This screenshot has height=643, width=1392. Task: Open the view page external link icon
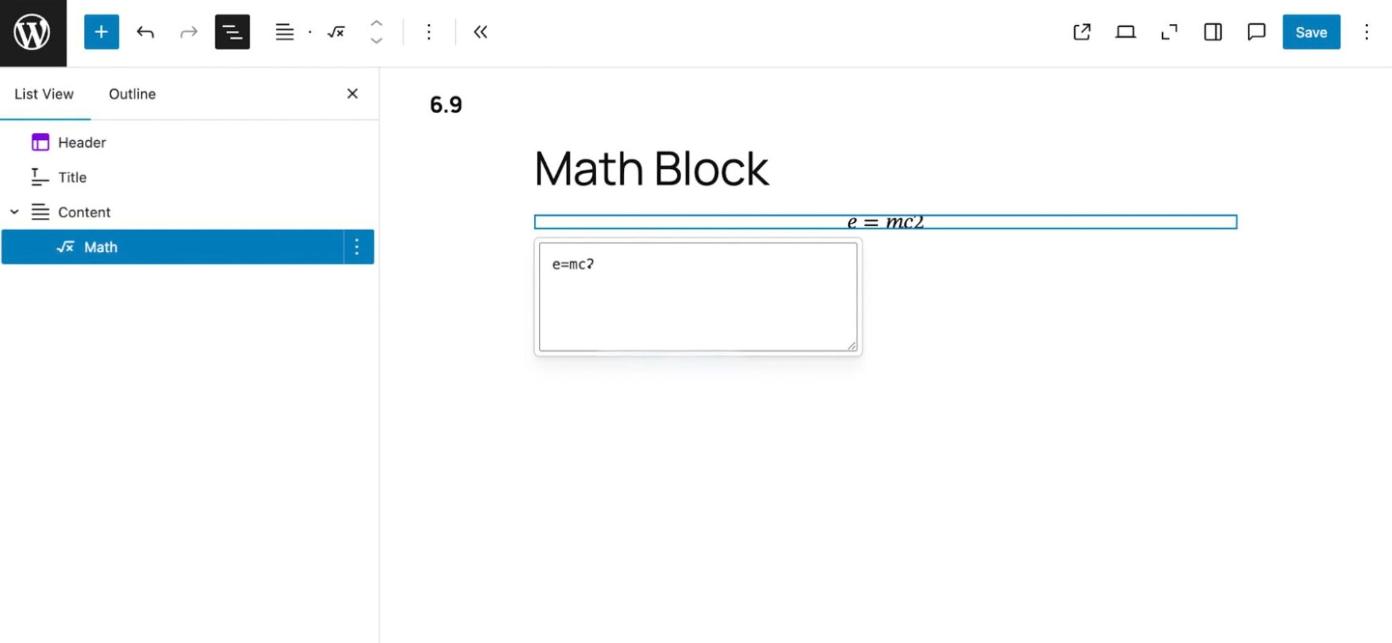1081,32
